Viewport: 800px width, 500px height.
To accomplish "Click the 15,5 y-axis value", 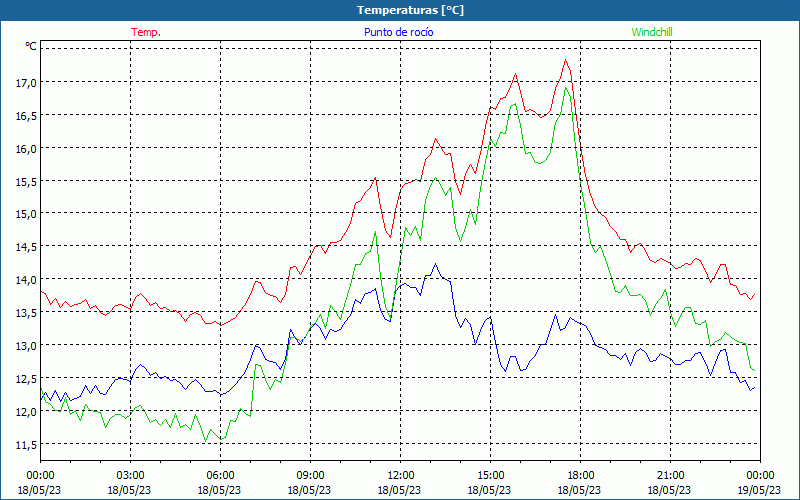I will [x=26, y=181].
